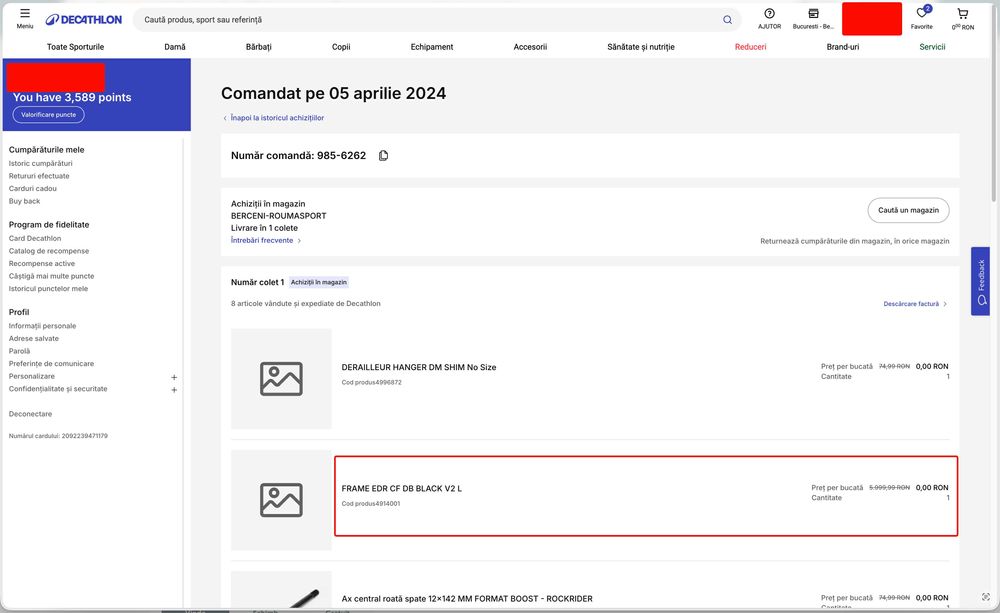Open Echipament menu
This screenshot has width=1000, height=613.
[432, 47]
